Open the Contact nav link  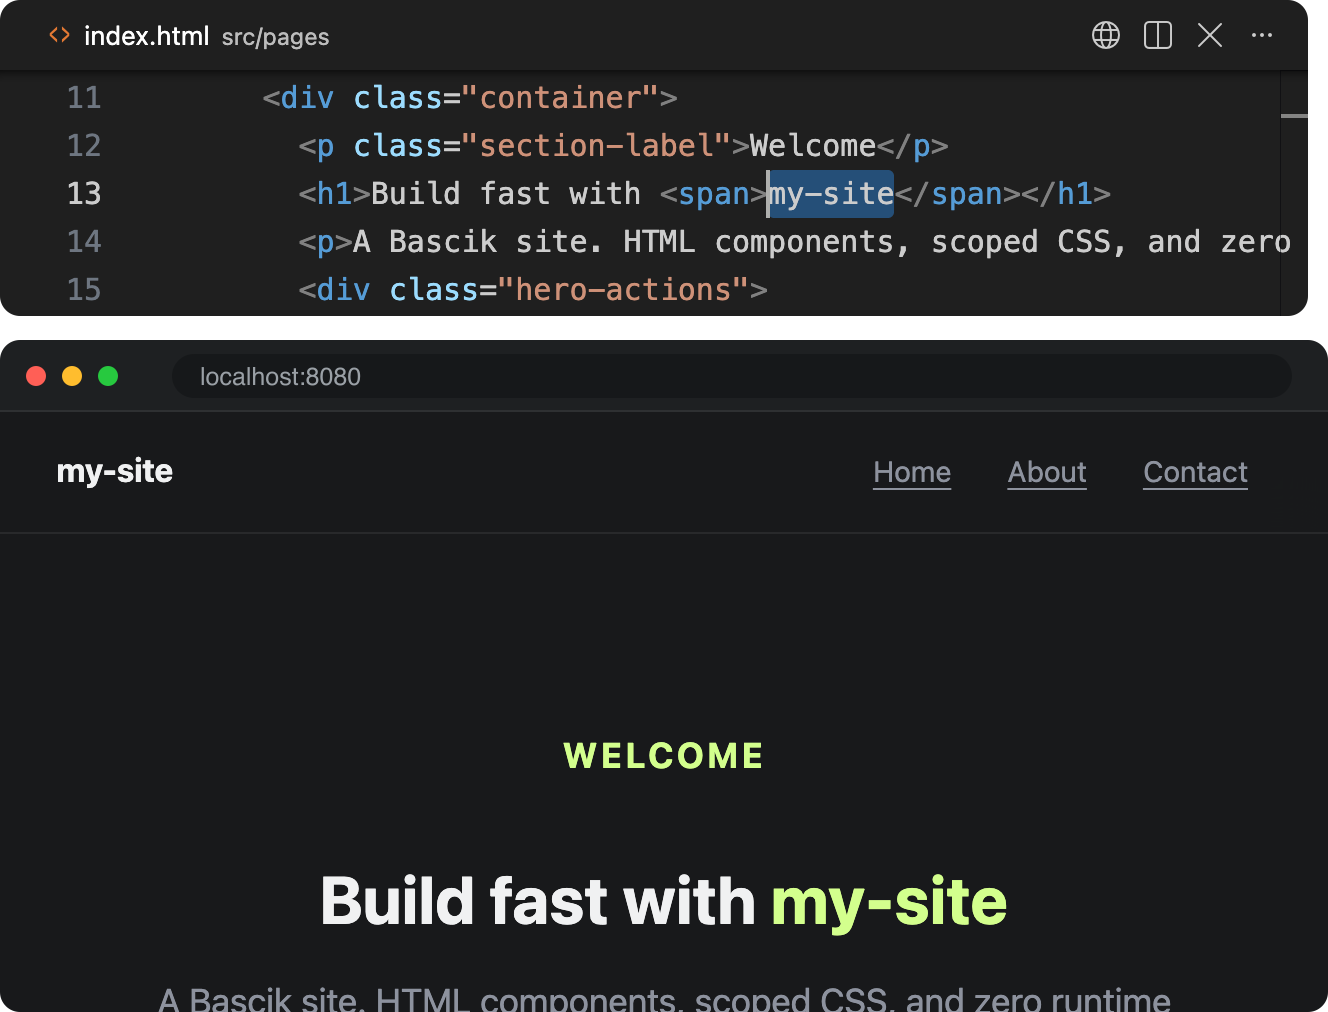tap(1195, 472)
